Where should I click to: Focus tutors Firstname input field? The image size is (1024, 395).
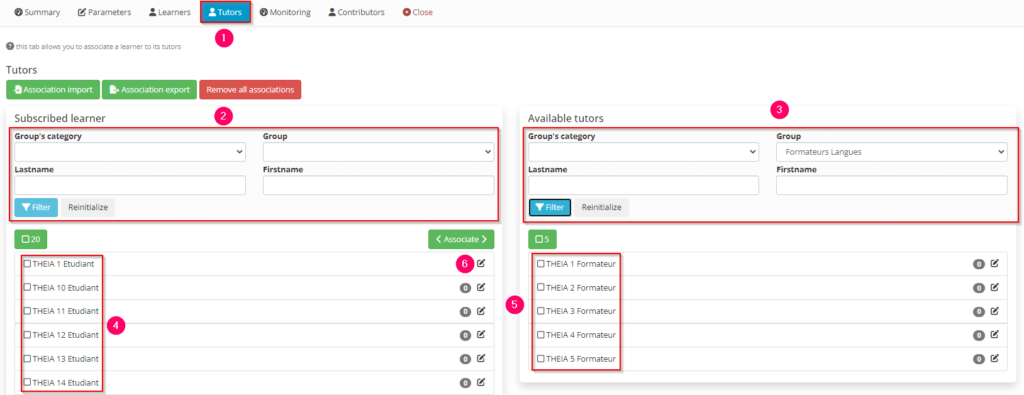tap(892, 185)
